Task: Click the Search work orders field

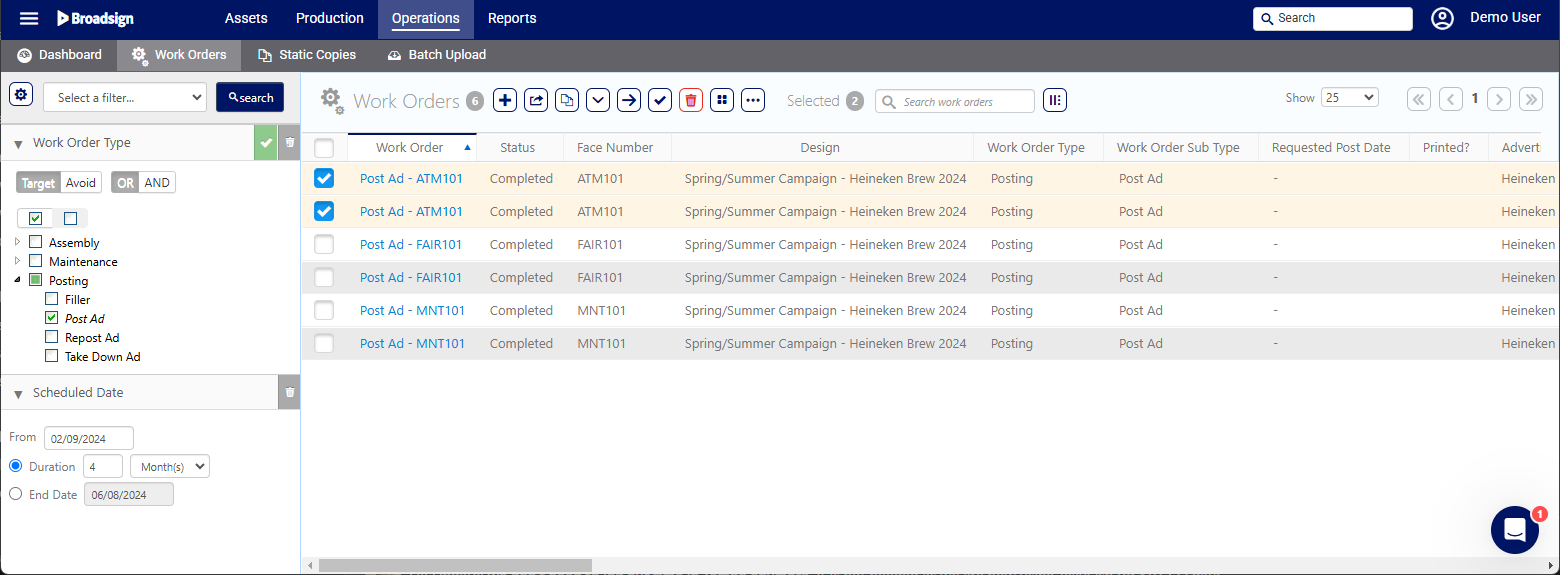Action: click(955, 101)
